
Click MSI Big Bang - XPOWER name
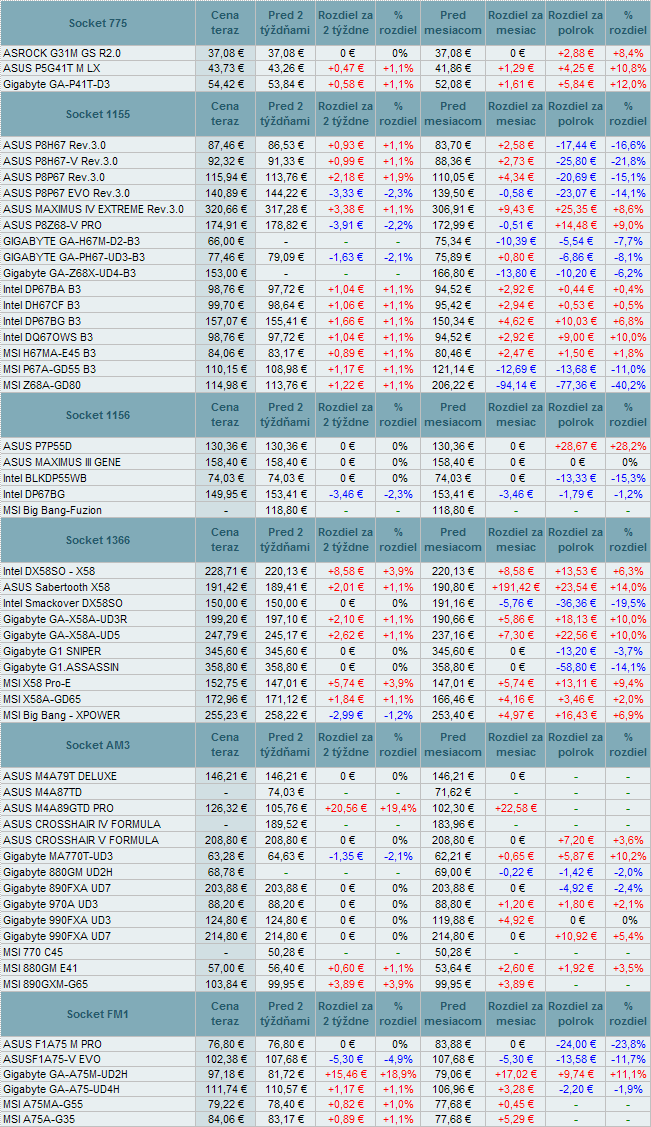61,714
